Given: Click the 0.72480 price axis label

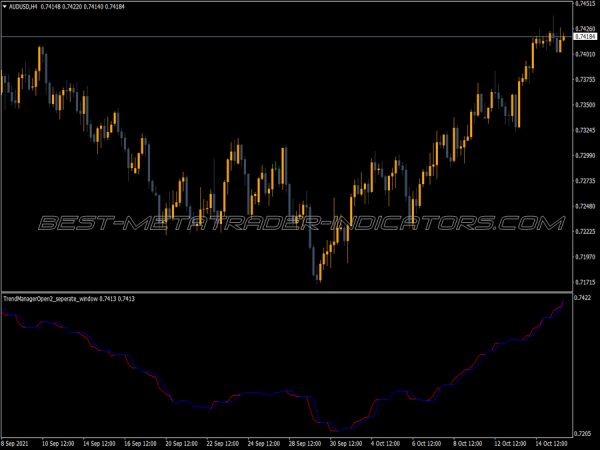Looking at the screenshot, I should coord(585,206).
